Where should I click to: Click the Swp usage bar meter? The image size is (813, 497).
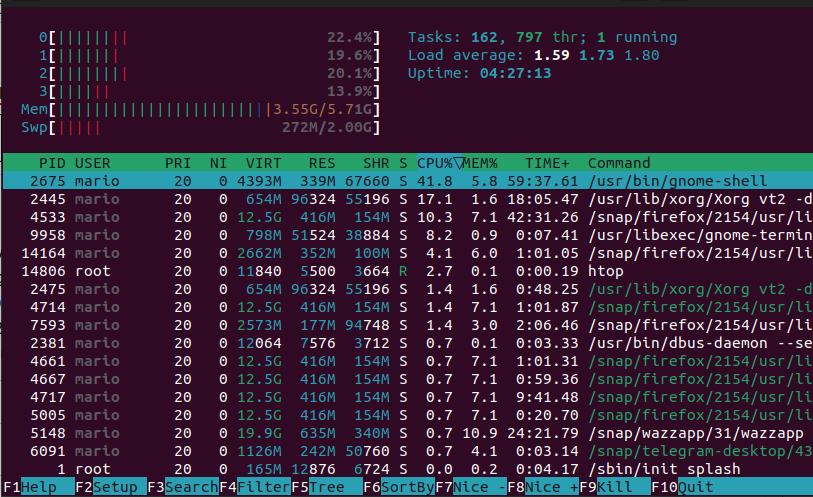click(x=200, y=127)
